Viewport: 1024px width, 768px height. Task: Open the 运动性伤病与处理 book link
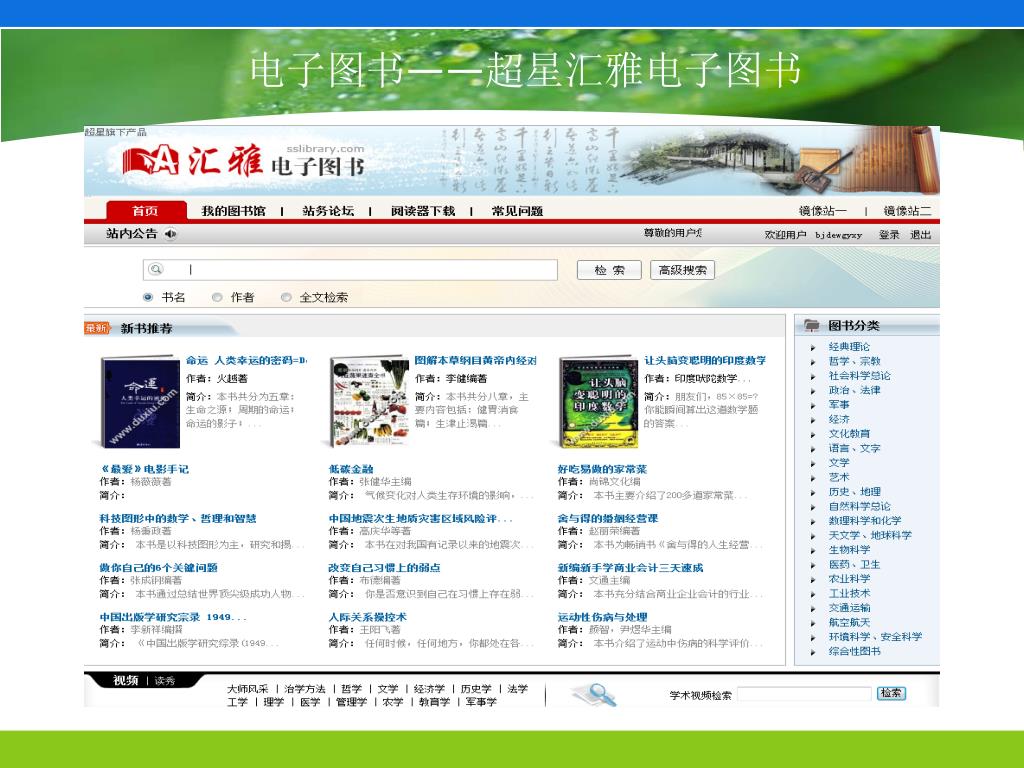602,616
